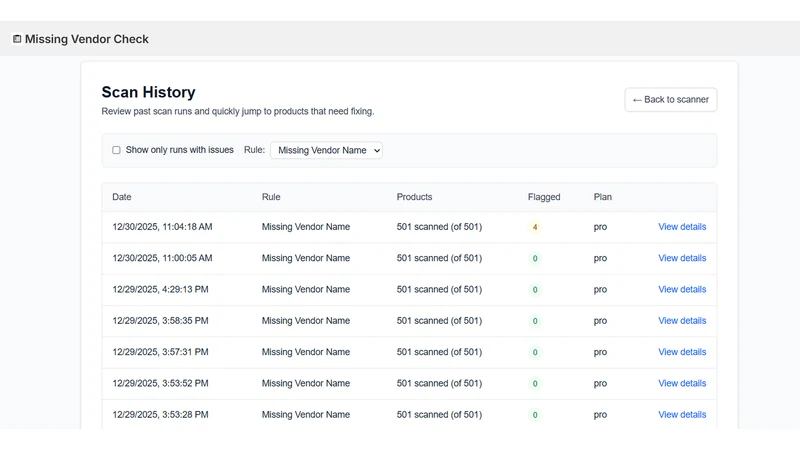The image size is (800, 450).
Task: Click flagged 0 badge in 4:29:13 PM row
Action: click(535, 290)
